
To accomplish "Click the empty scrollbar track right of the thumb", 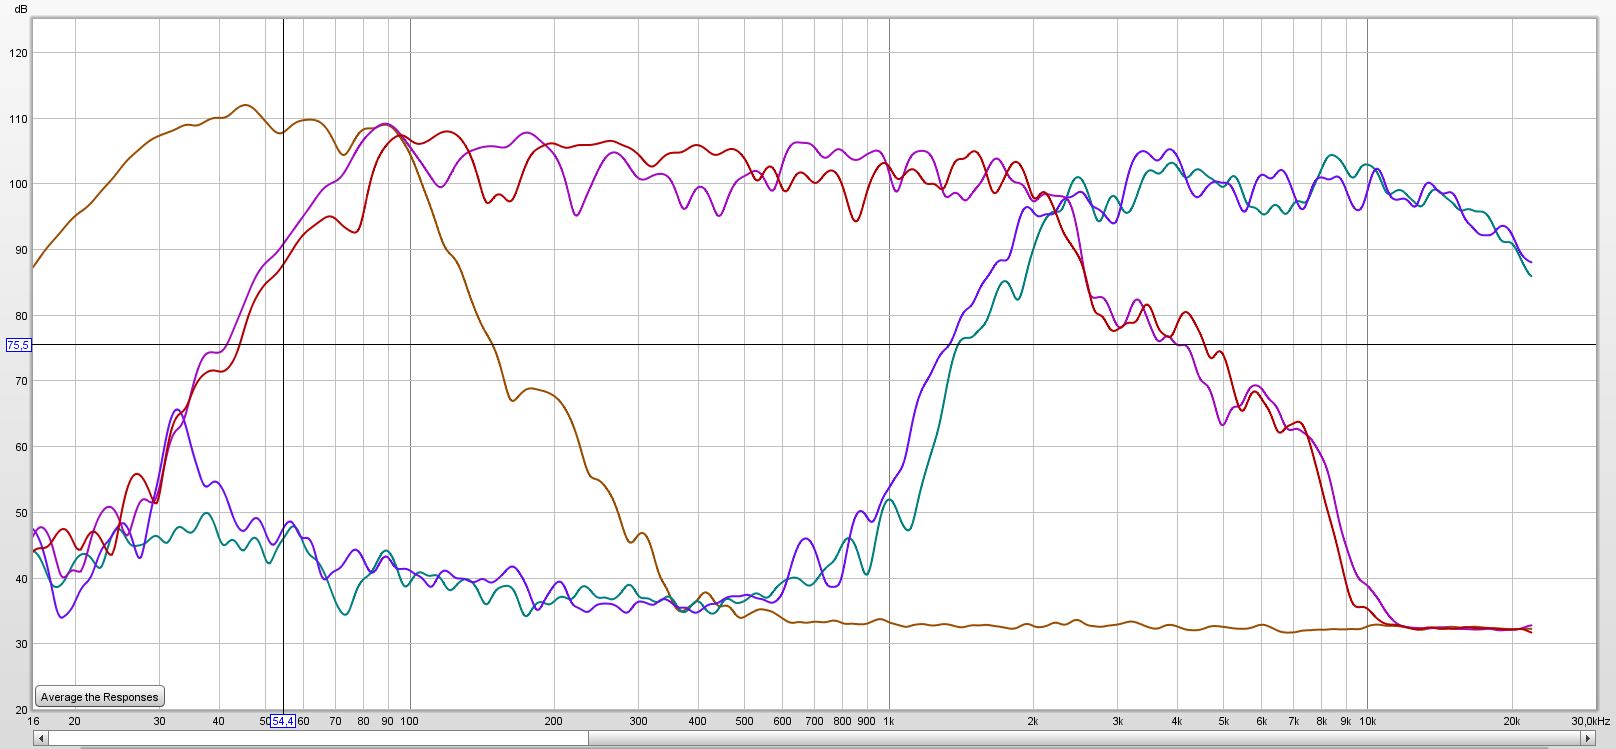I will tap(1085, 739).
